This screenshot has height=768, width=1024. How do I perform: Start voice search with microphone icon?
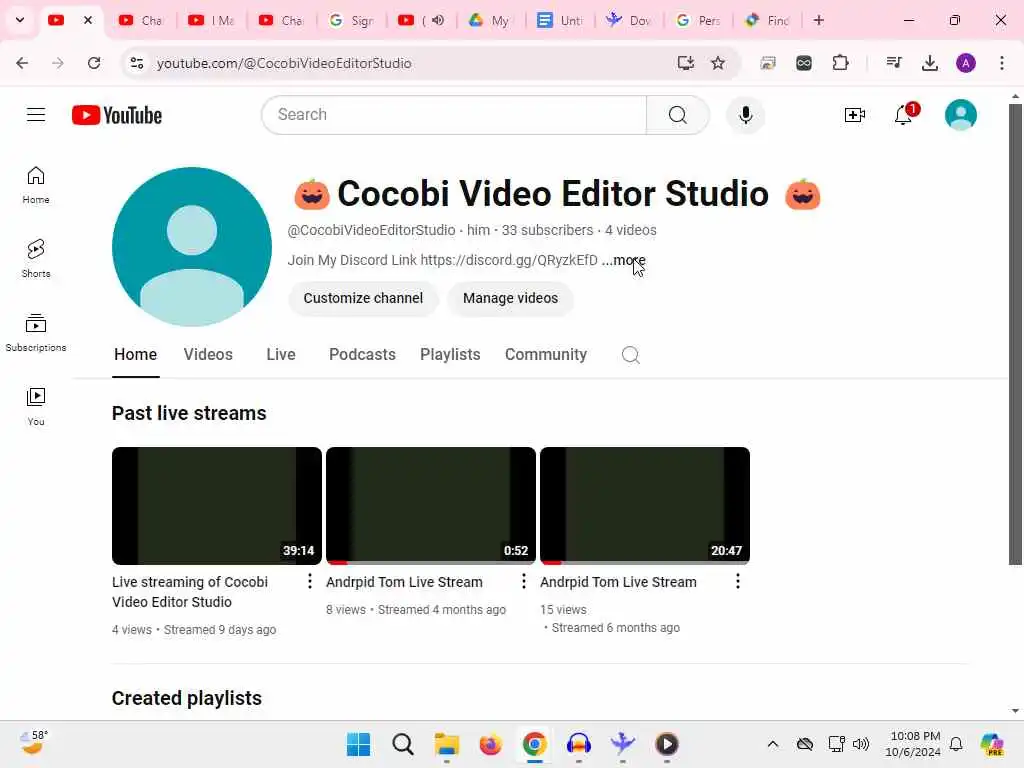pos(745,115)
